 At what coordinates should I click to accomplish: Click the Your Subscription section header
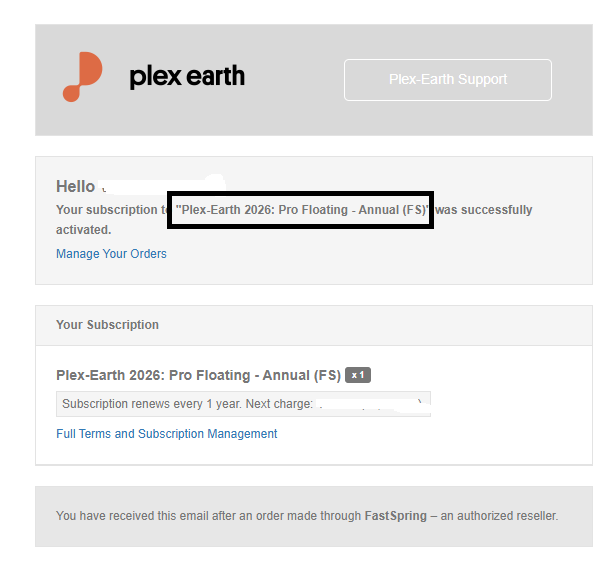pyautogui.click(x=107, y=325)
